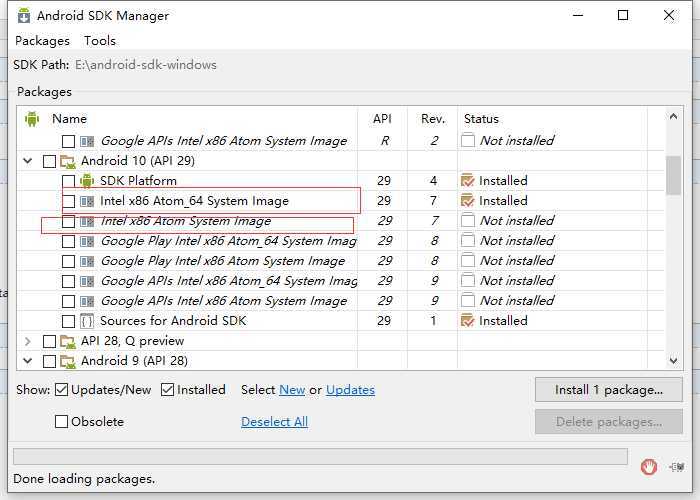
Task: Click the Android robot icon in Name header
Action: [31, 118]
